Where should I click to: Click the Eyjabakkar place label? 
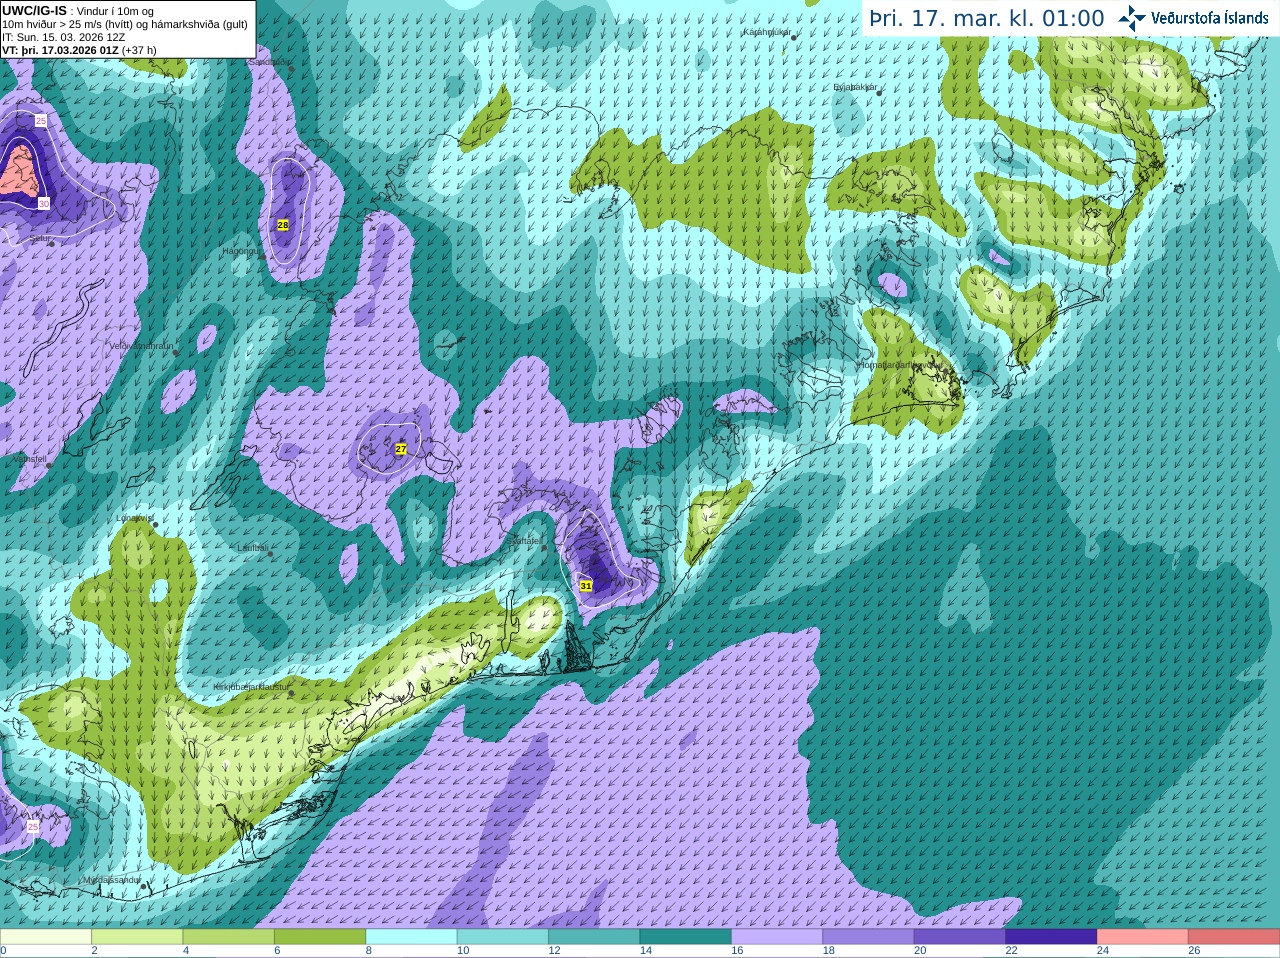[855, 87]
